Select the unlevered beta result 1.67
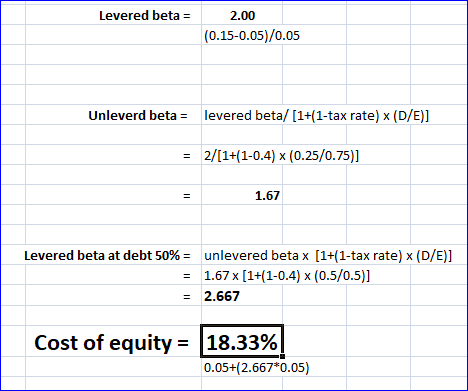The width and height of the screenshot is (468, 391). tap(267, 196)
